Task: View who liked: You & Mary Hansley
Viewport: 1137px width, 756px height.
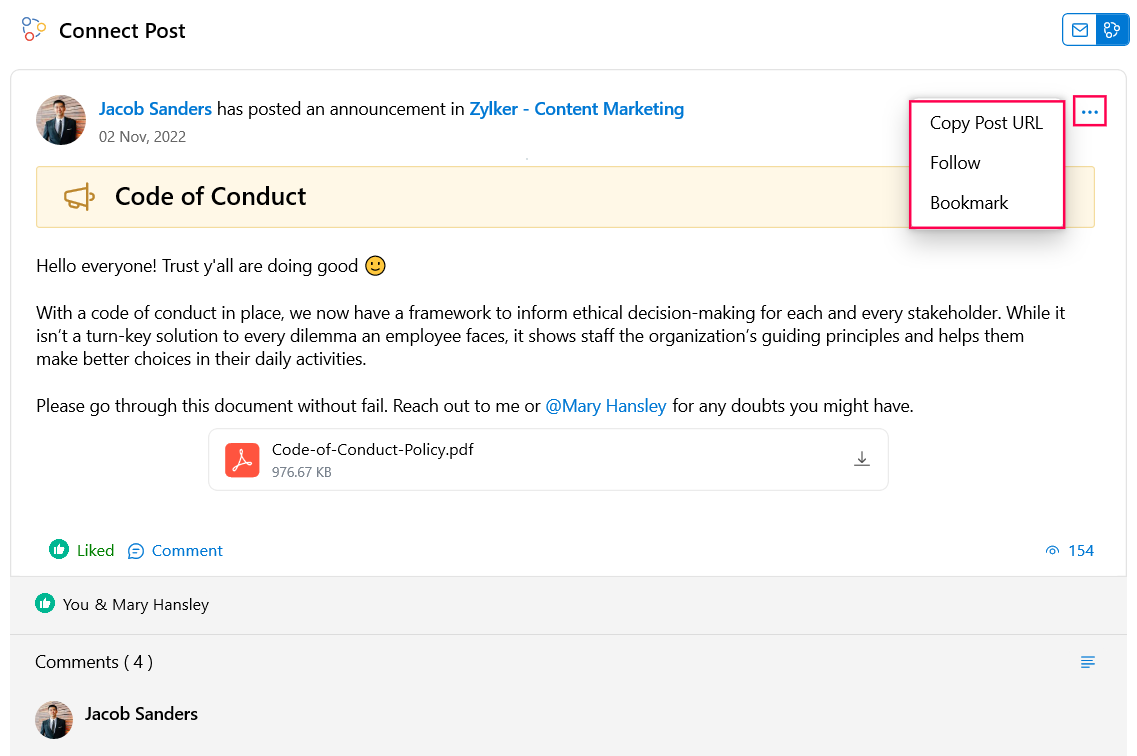Action: (136, 605)
